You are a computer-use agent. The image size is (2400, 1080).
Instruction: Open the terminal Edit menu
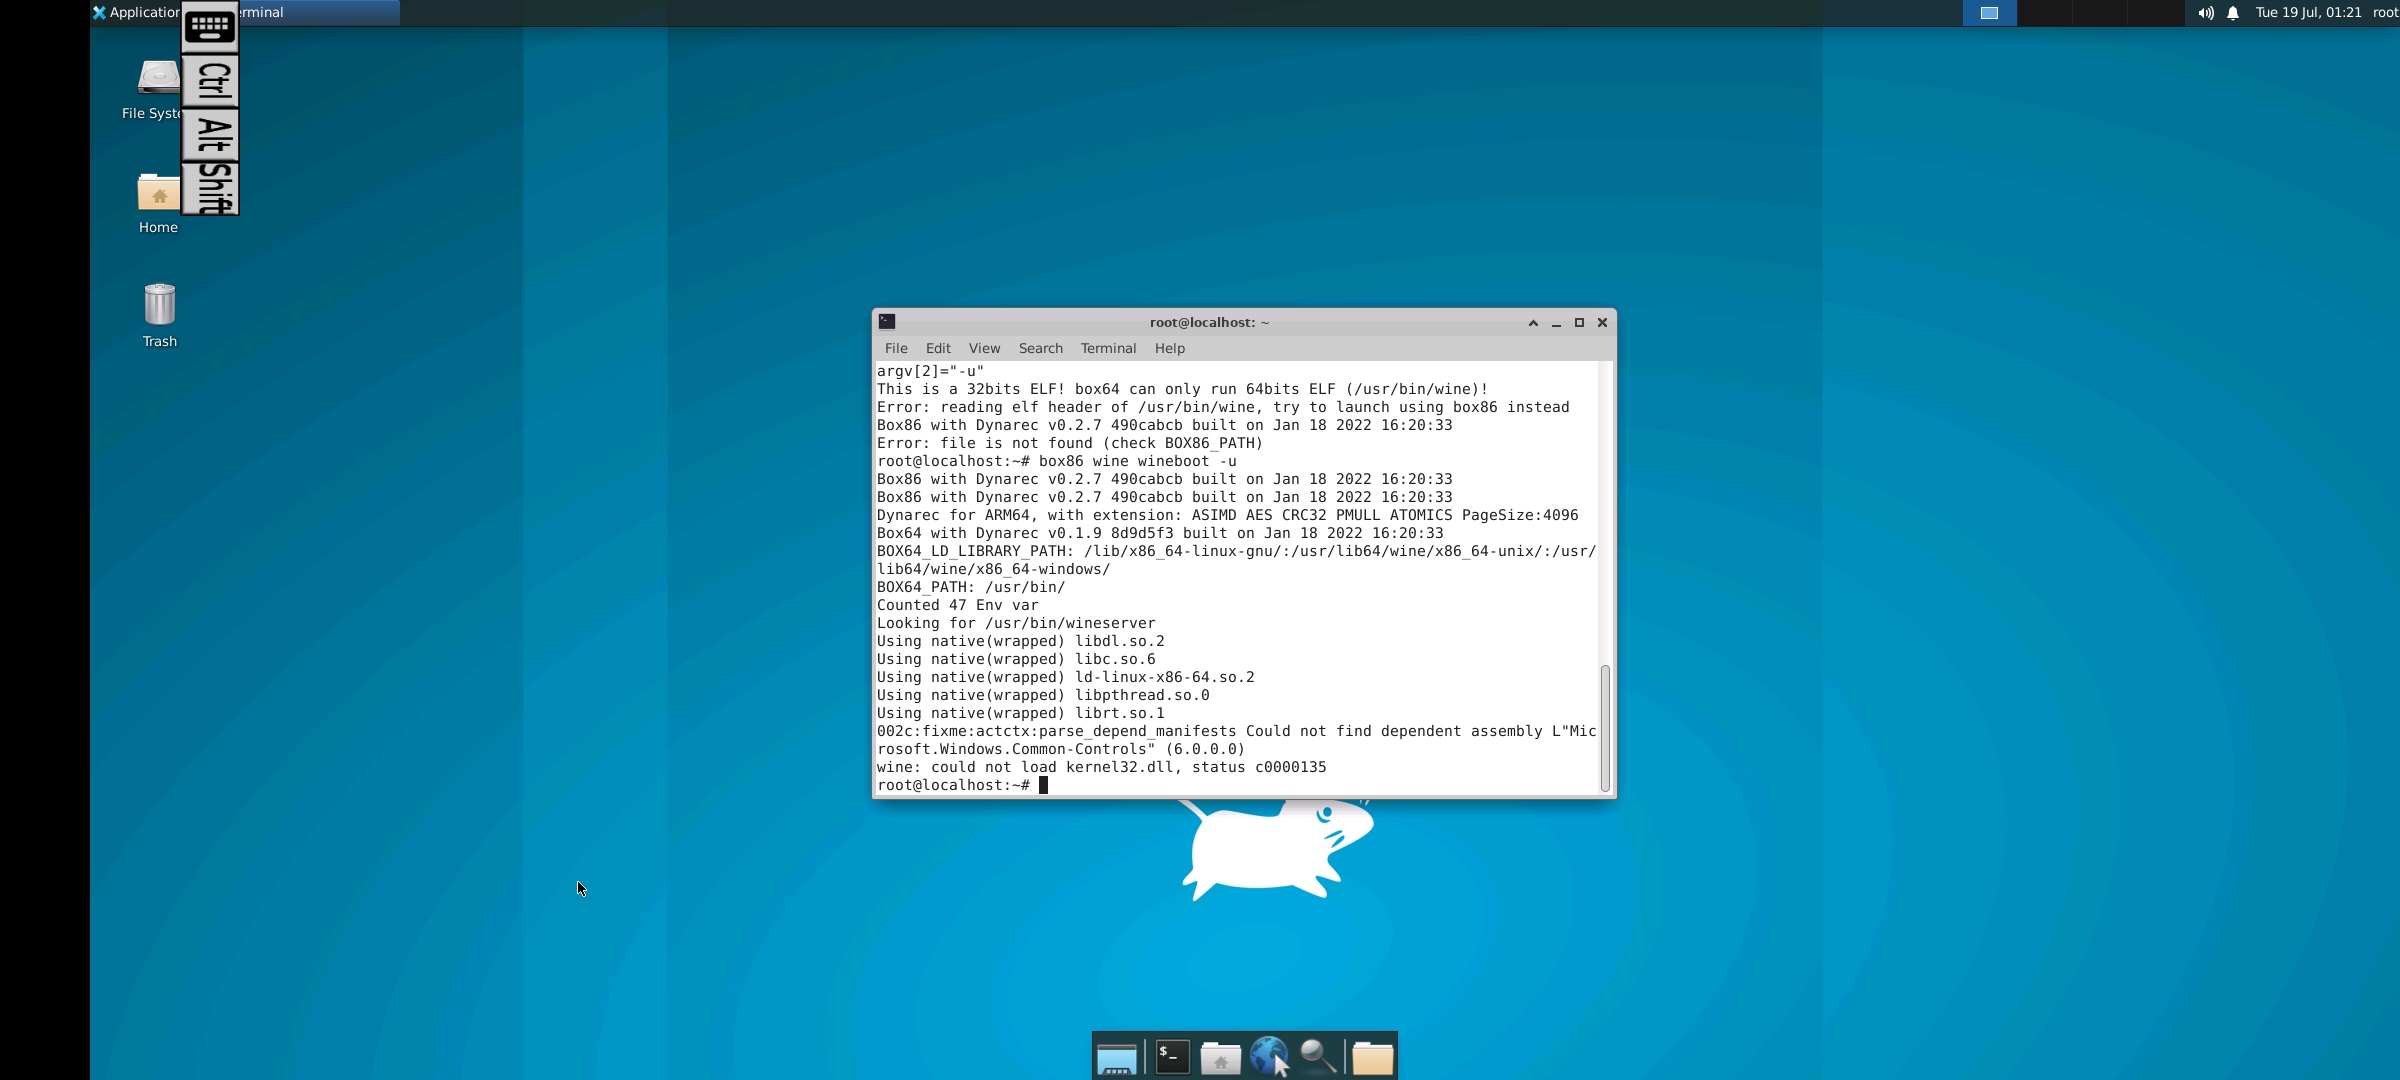(x=938, y=348)
